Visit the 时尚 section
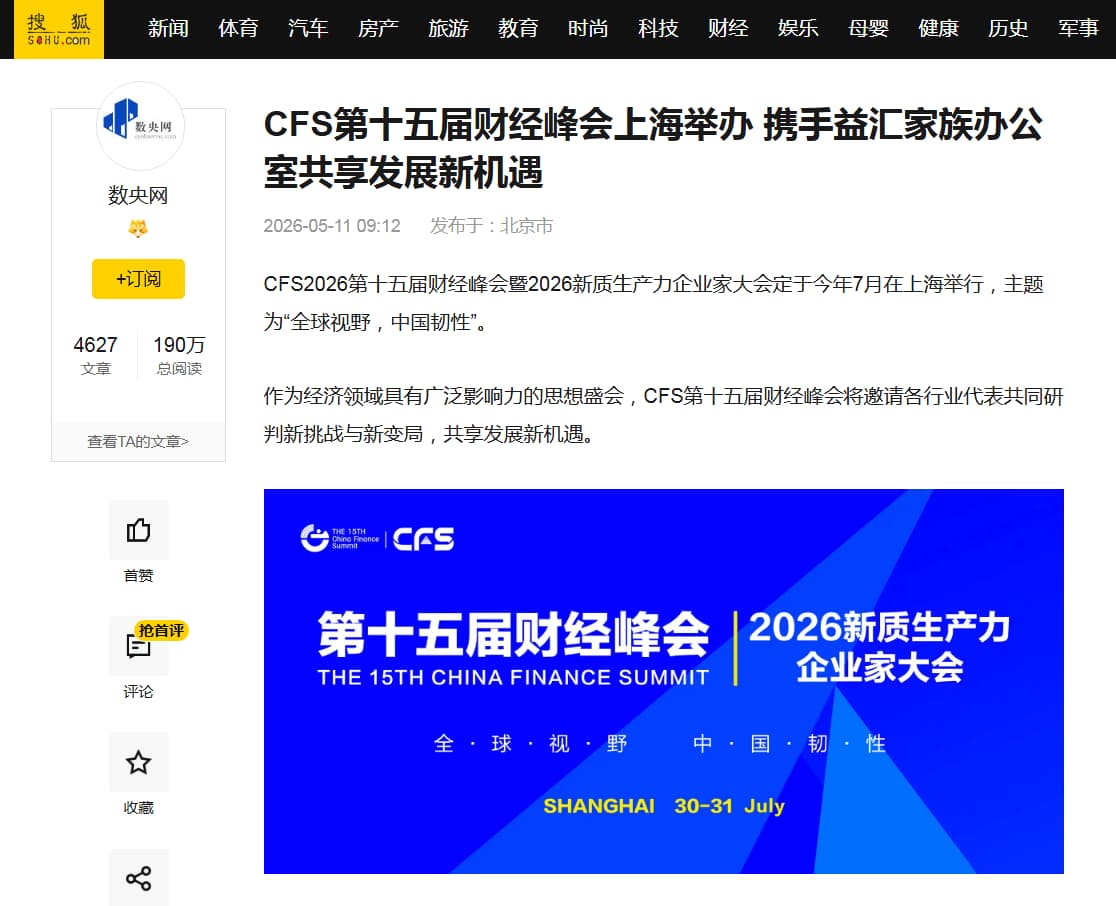 tap(588, 28)
